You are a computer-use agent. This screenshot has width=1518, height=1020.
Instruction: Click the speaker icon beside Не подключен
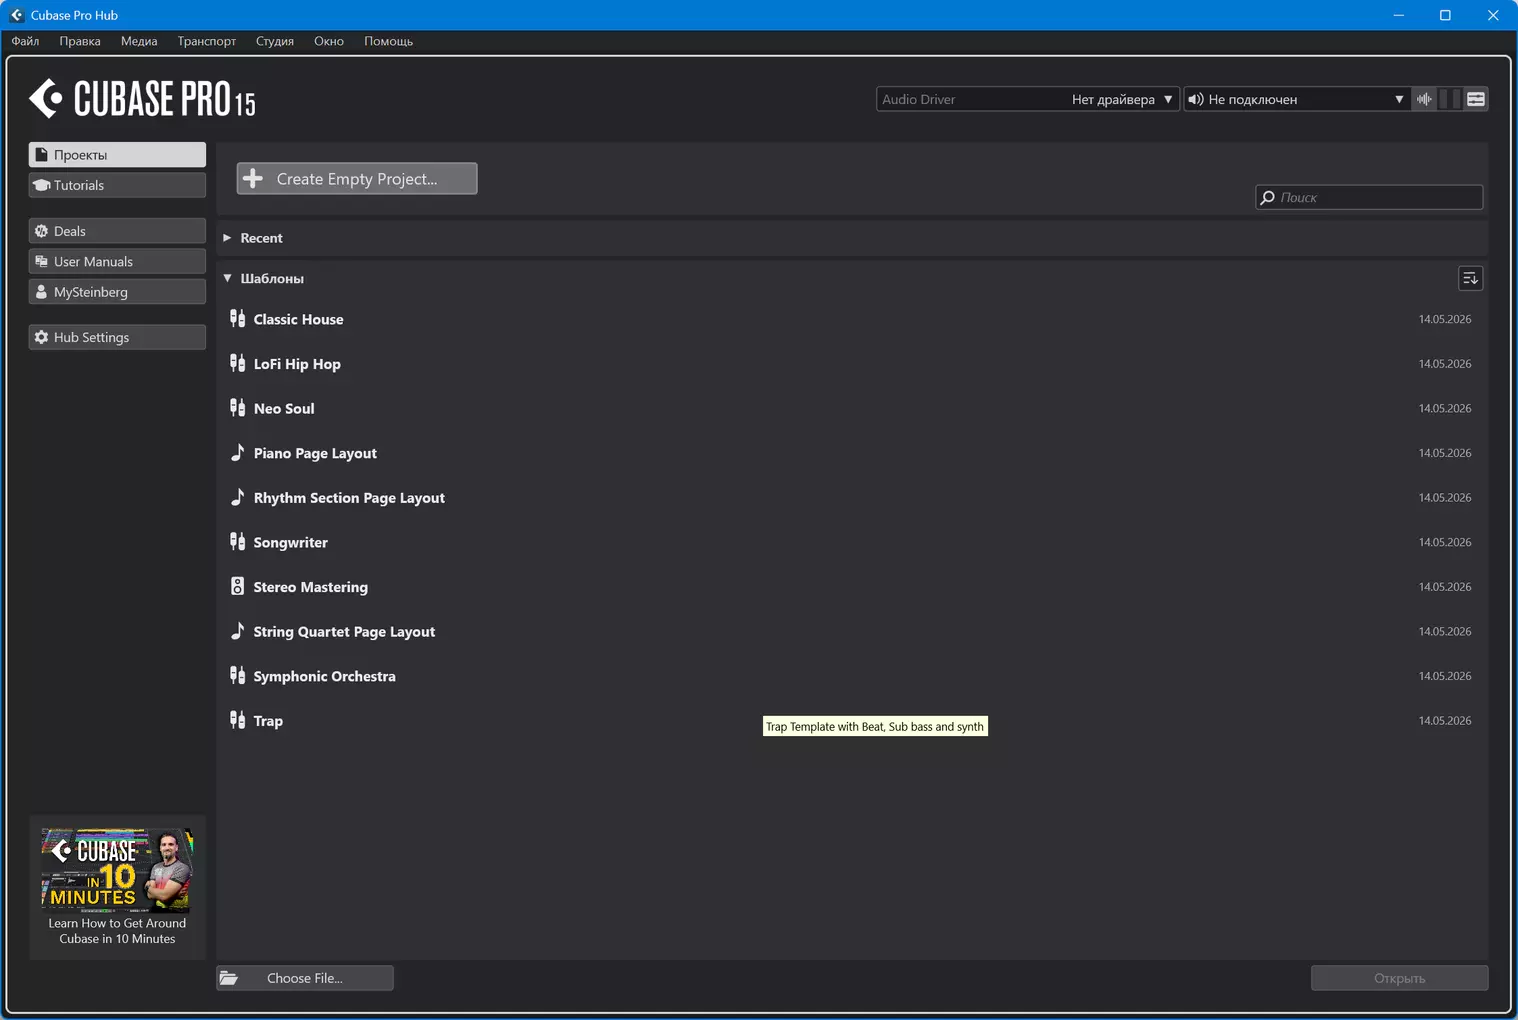click(1195, 99)
